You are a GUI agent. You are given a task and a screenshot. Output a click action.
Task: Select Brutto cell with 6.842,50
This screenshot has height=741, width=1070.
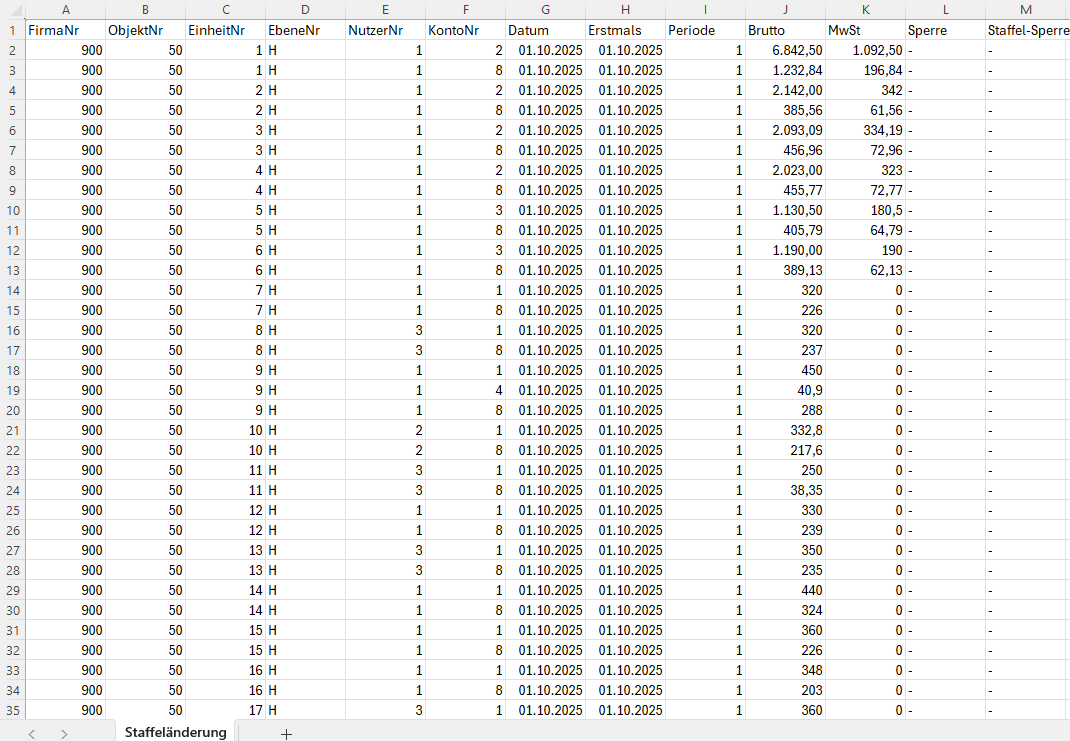pos(785,50)
